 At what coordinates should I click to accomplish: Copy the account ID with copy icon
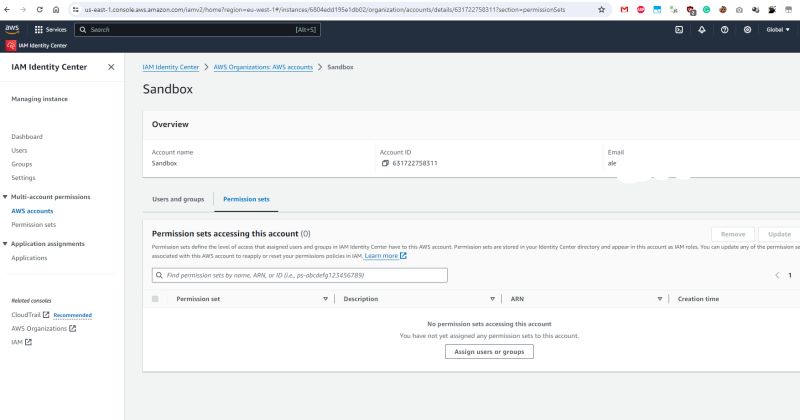(x=385, y=163)
